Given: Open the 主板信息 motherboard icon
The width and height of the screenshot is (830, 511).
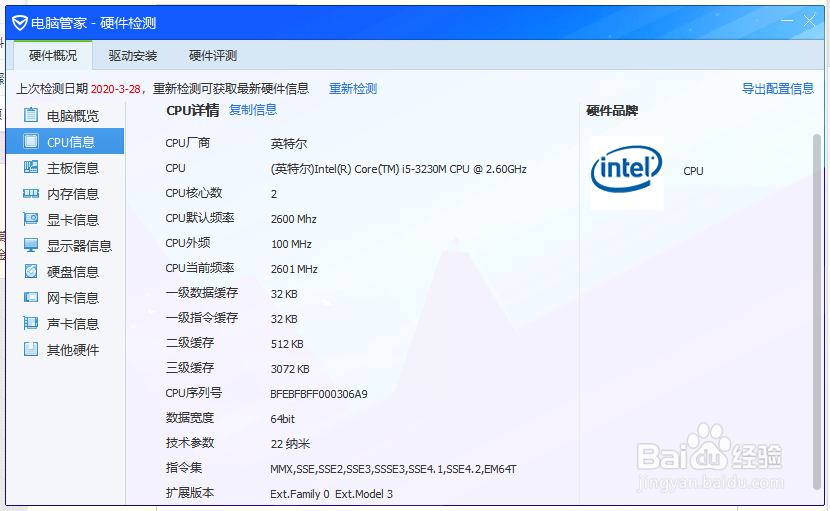Looking at the screenshot, I should click(31, 167).
